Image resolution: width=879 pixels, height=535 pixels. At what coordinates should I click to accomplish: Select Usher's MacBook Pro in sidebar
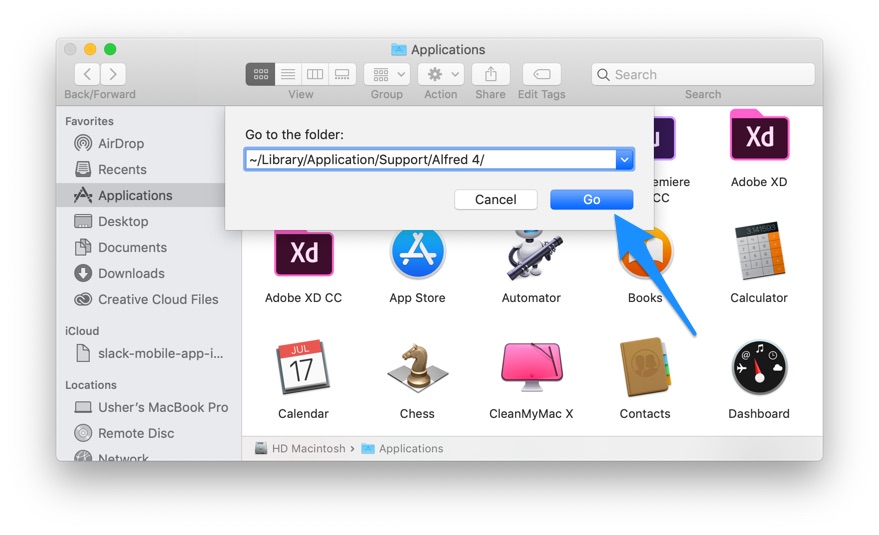click(163, 407)
